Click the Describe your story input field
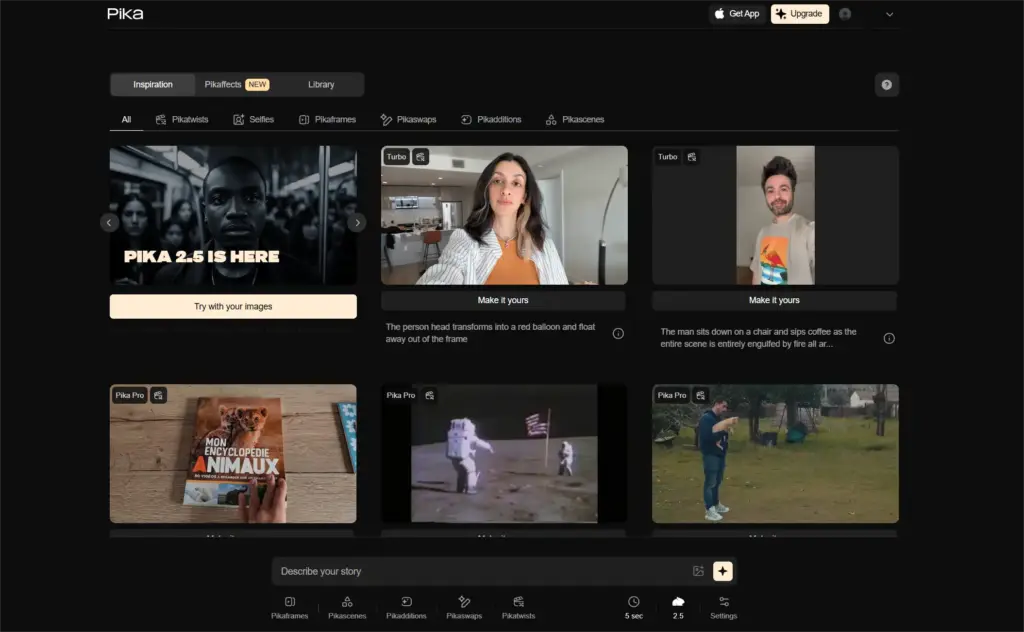This screenshot has width=1024, height=632. point(480,571)
